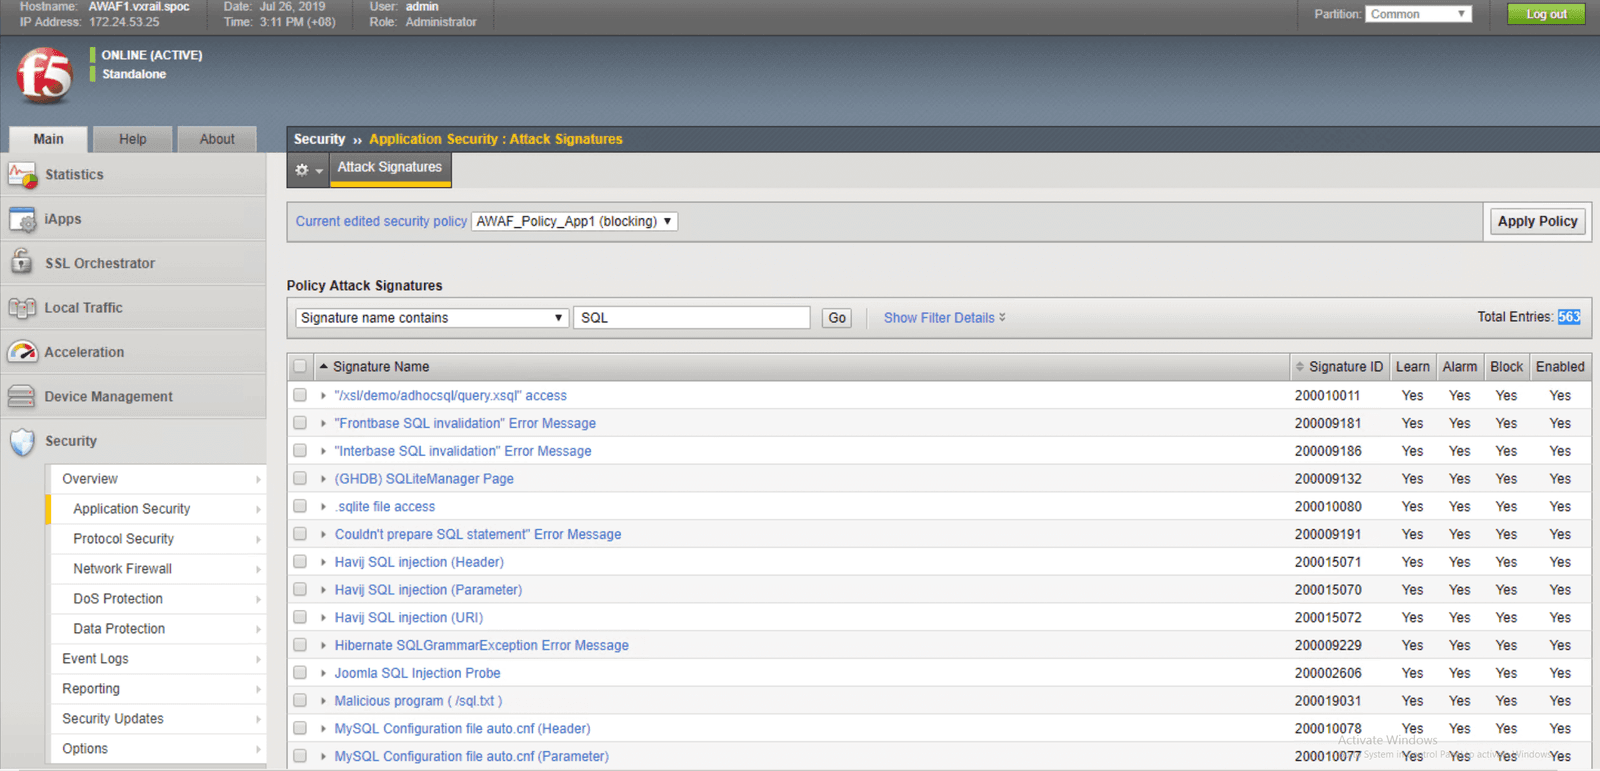
Task: Click the Security shield icon
Action: pos(22,441)
